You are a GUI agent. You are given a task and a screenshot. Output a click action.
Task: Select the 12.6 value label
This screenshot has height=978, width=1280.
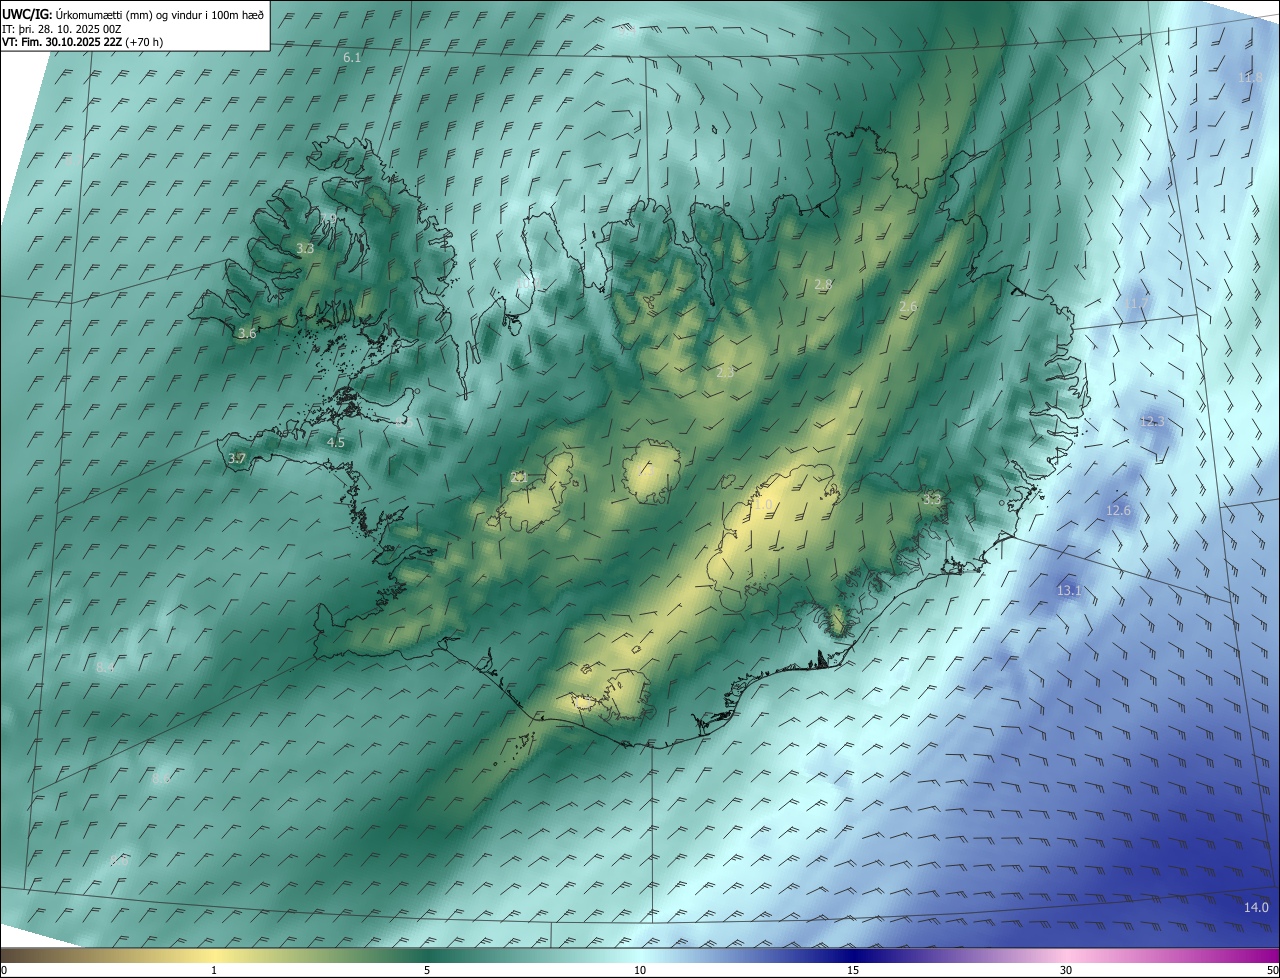[1118, 511]
